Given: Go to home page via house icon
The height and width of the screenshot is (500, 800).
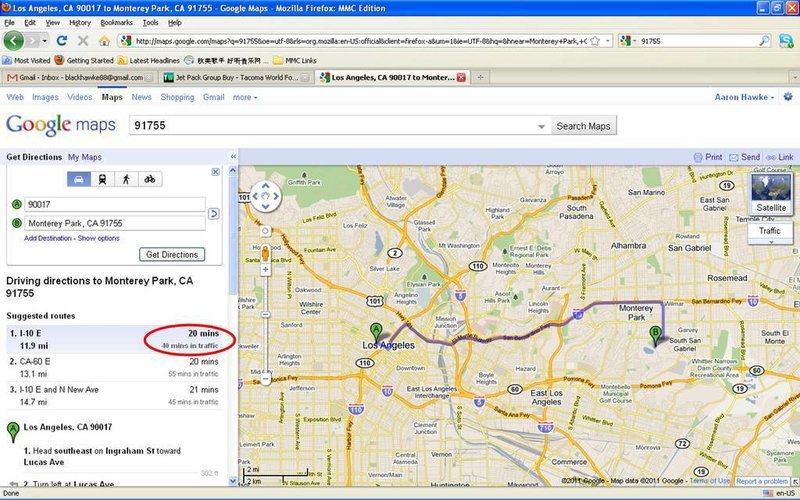Looking at the screenshot, I should point(104,40).
